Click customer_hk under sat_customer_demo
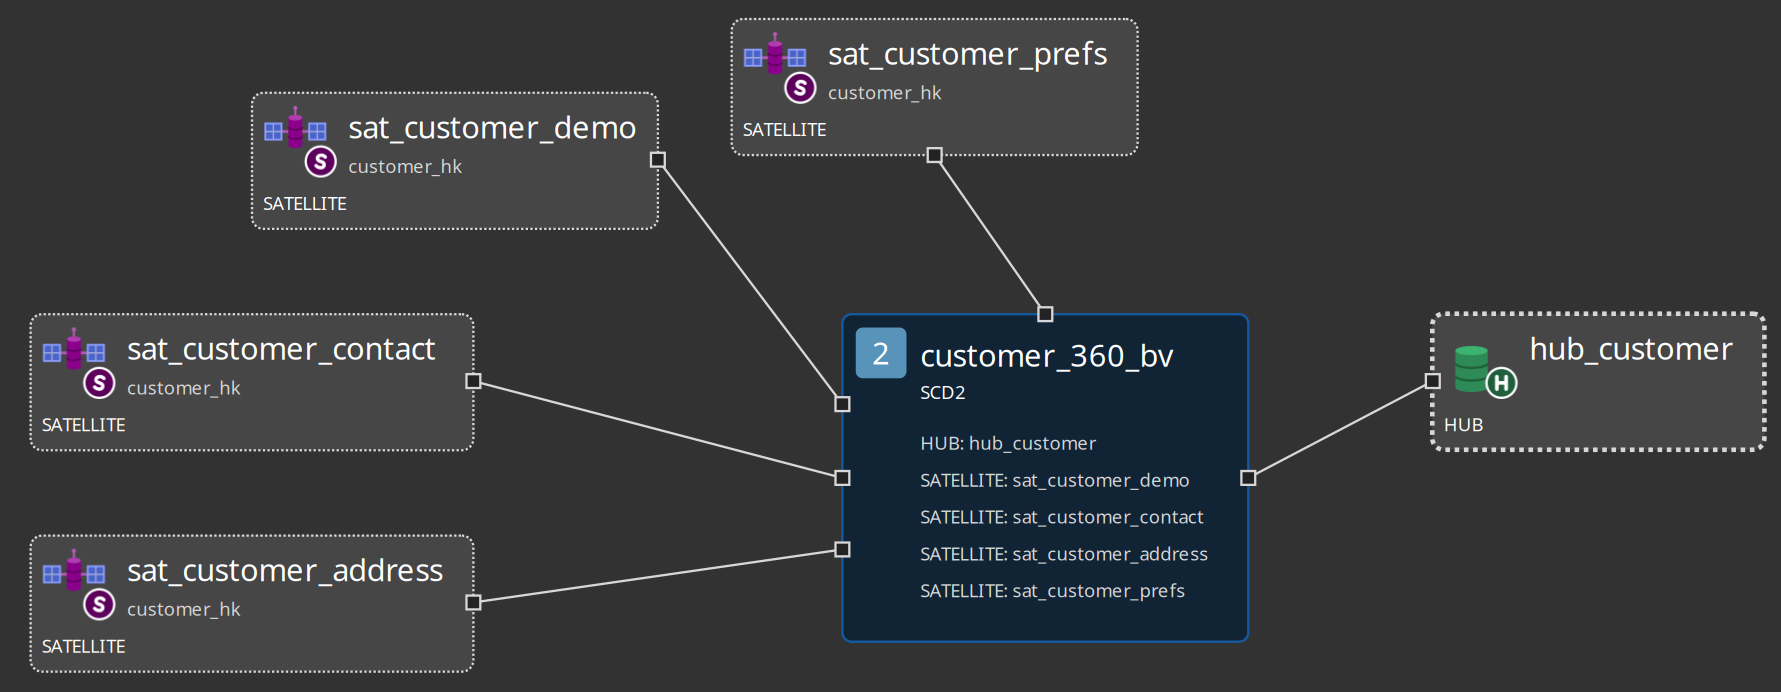 point(405,167)
